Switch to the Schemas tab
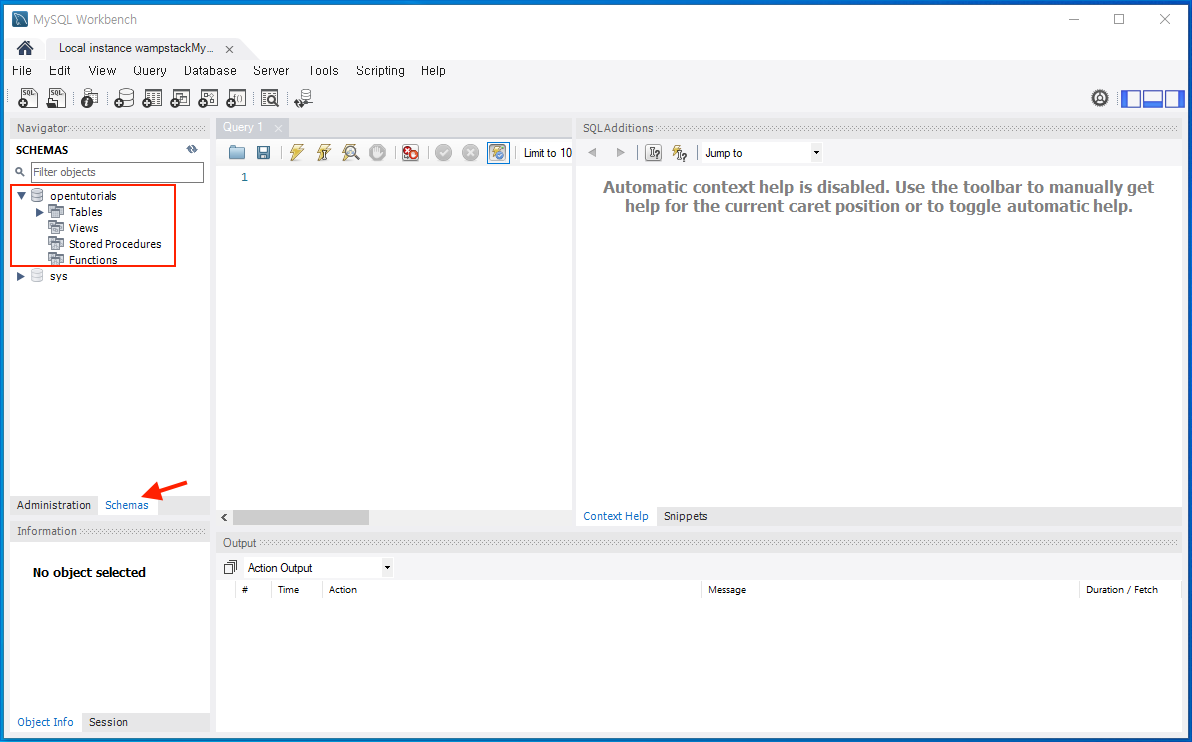The image size is (1192, 742). pyautogui.click(x=127, y=506)
